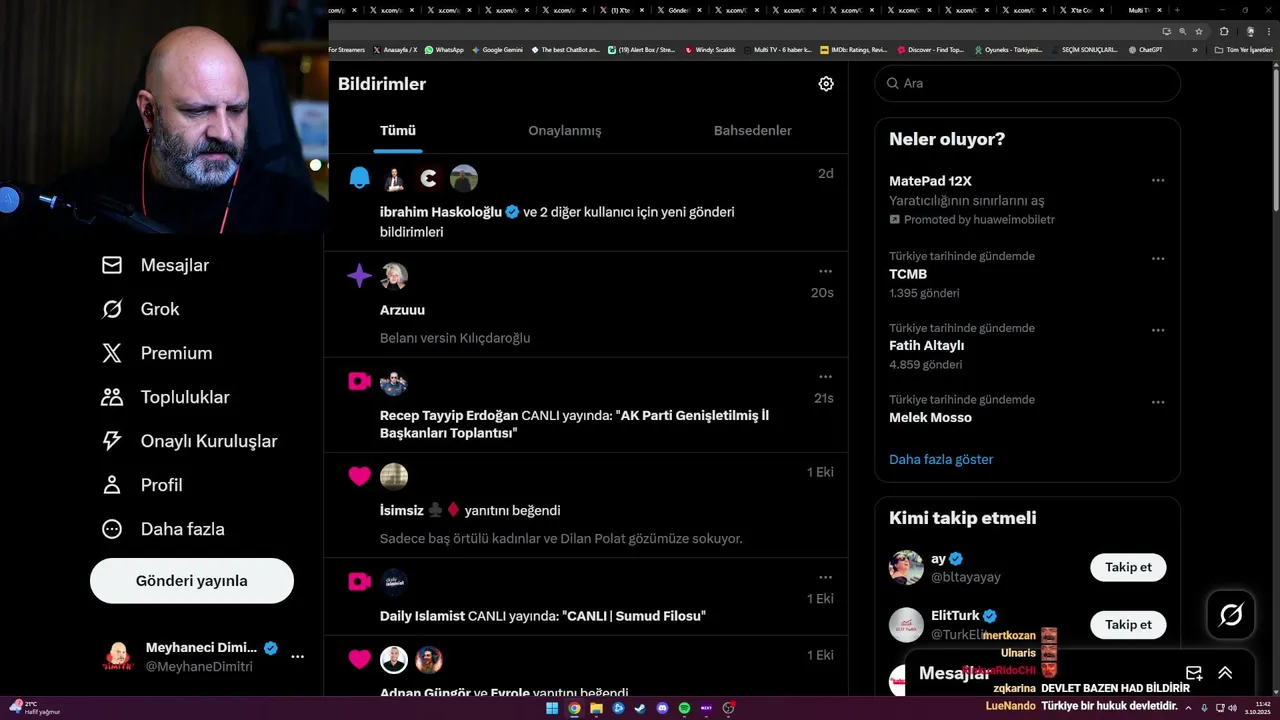Image resolution: width=1280 pixels, height=720 pixels.
Task: Open Windows Start button on taskbar
Action: pyautogui.click(x=552, y=708)
